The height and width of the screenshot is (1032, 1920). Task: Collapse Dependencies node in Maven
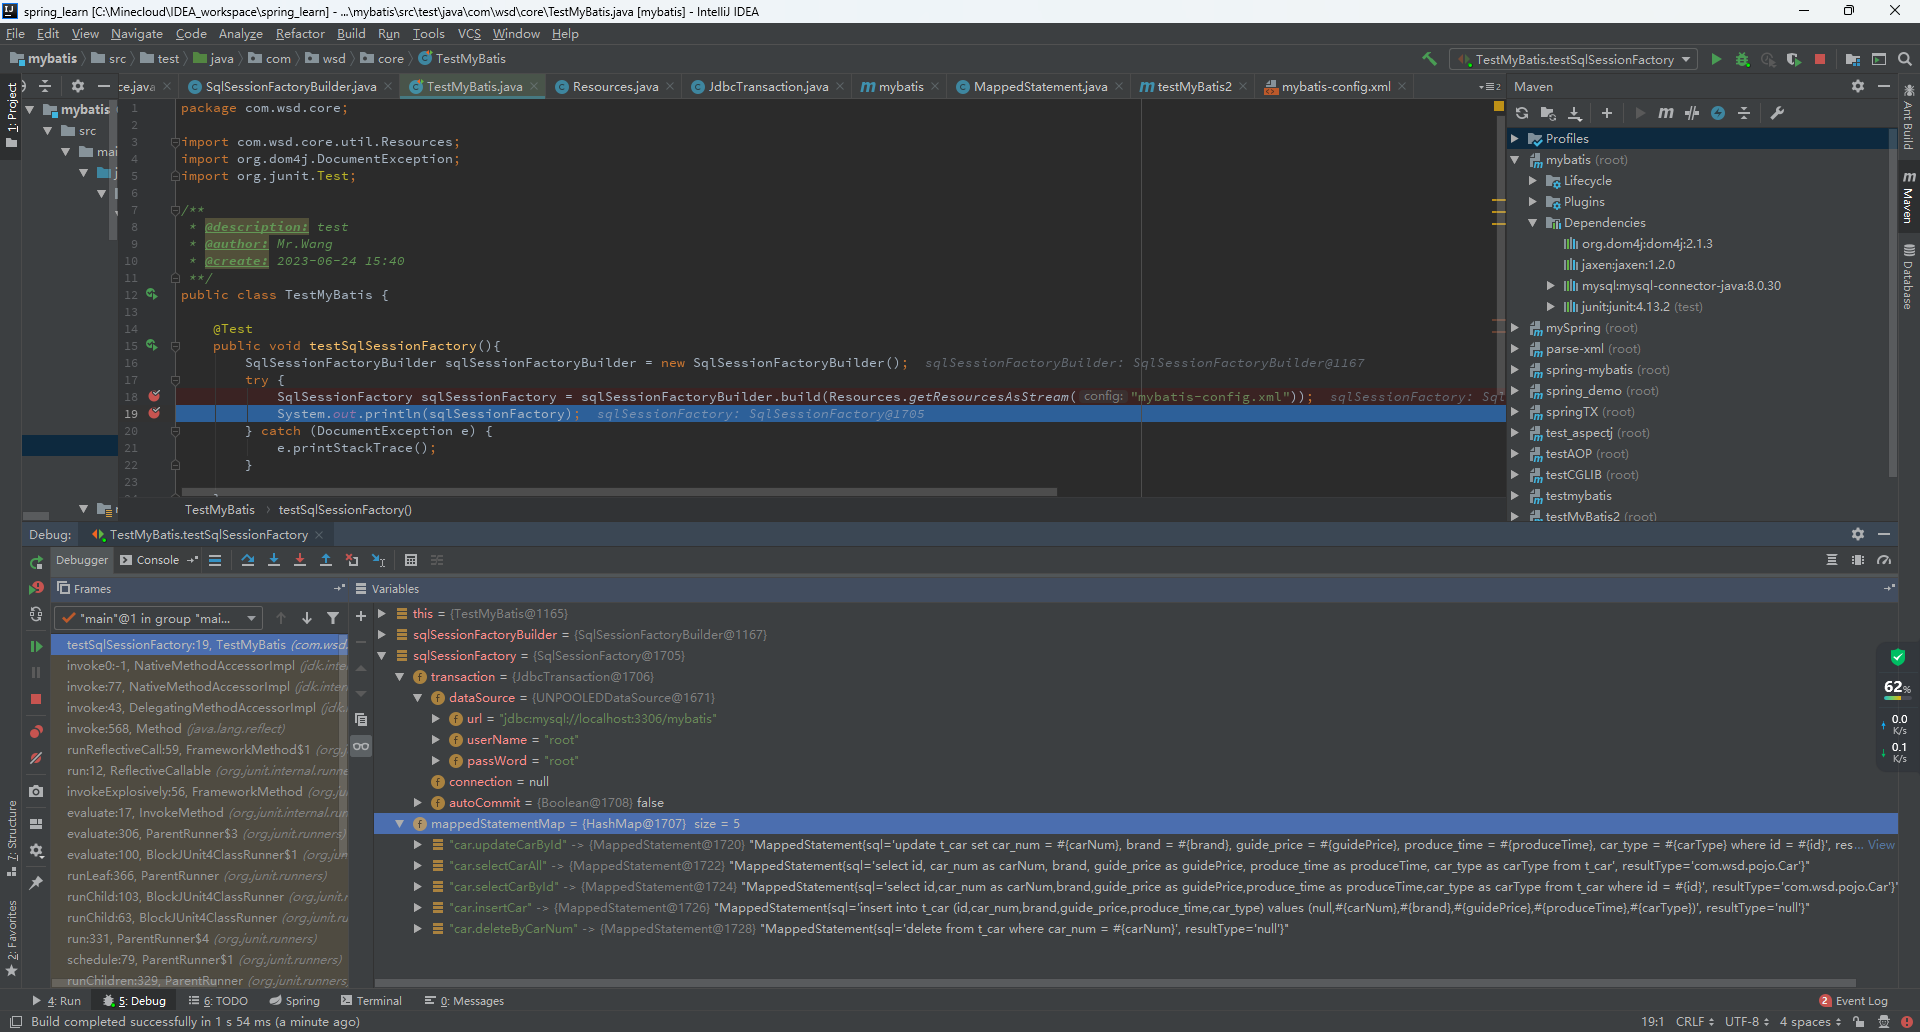(1533, 223)
